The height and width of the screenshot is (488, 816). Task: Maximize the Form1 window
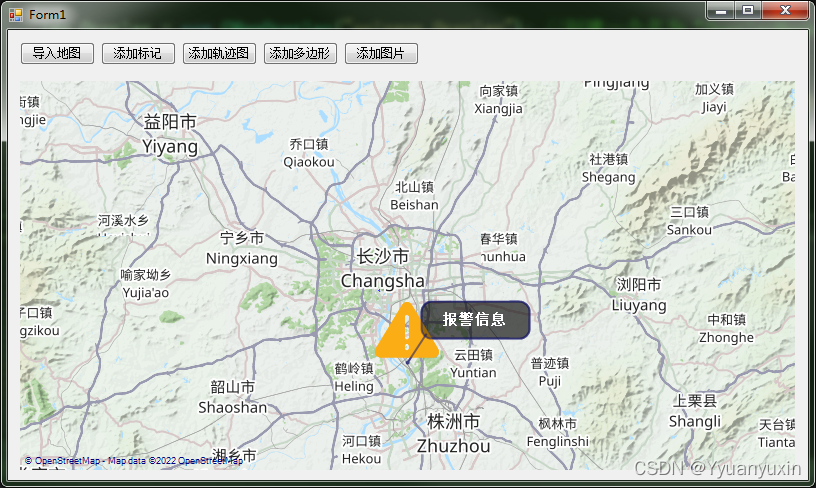click(x=748, y=11)
